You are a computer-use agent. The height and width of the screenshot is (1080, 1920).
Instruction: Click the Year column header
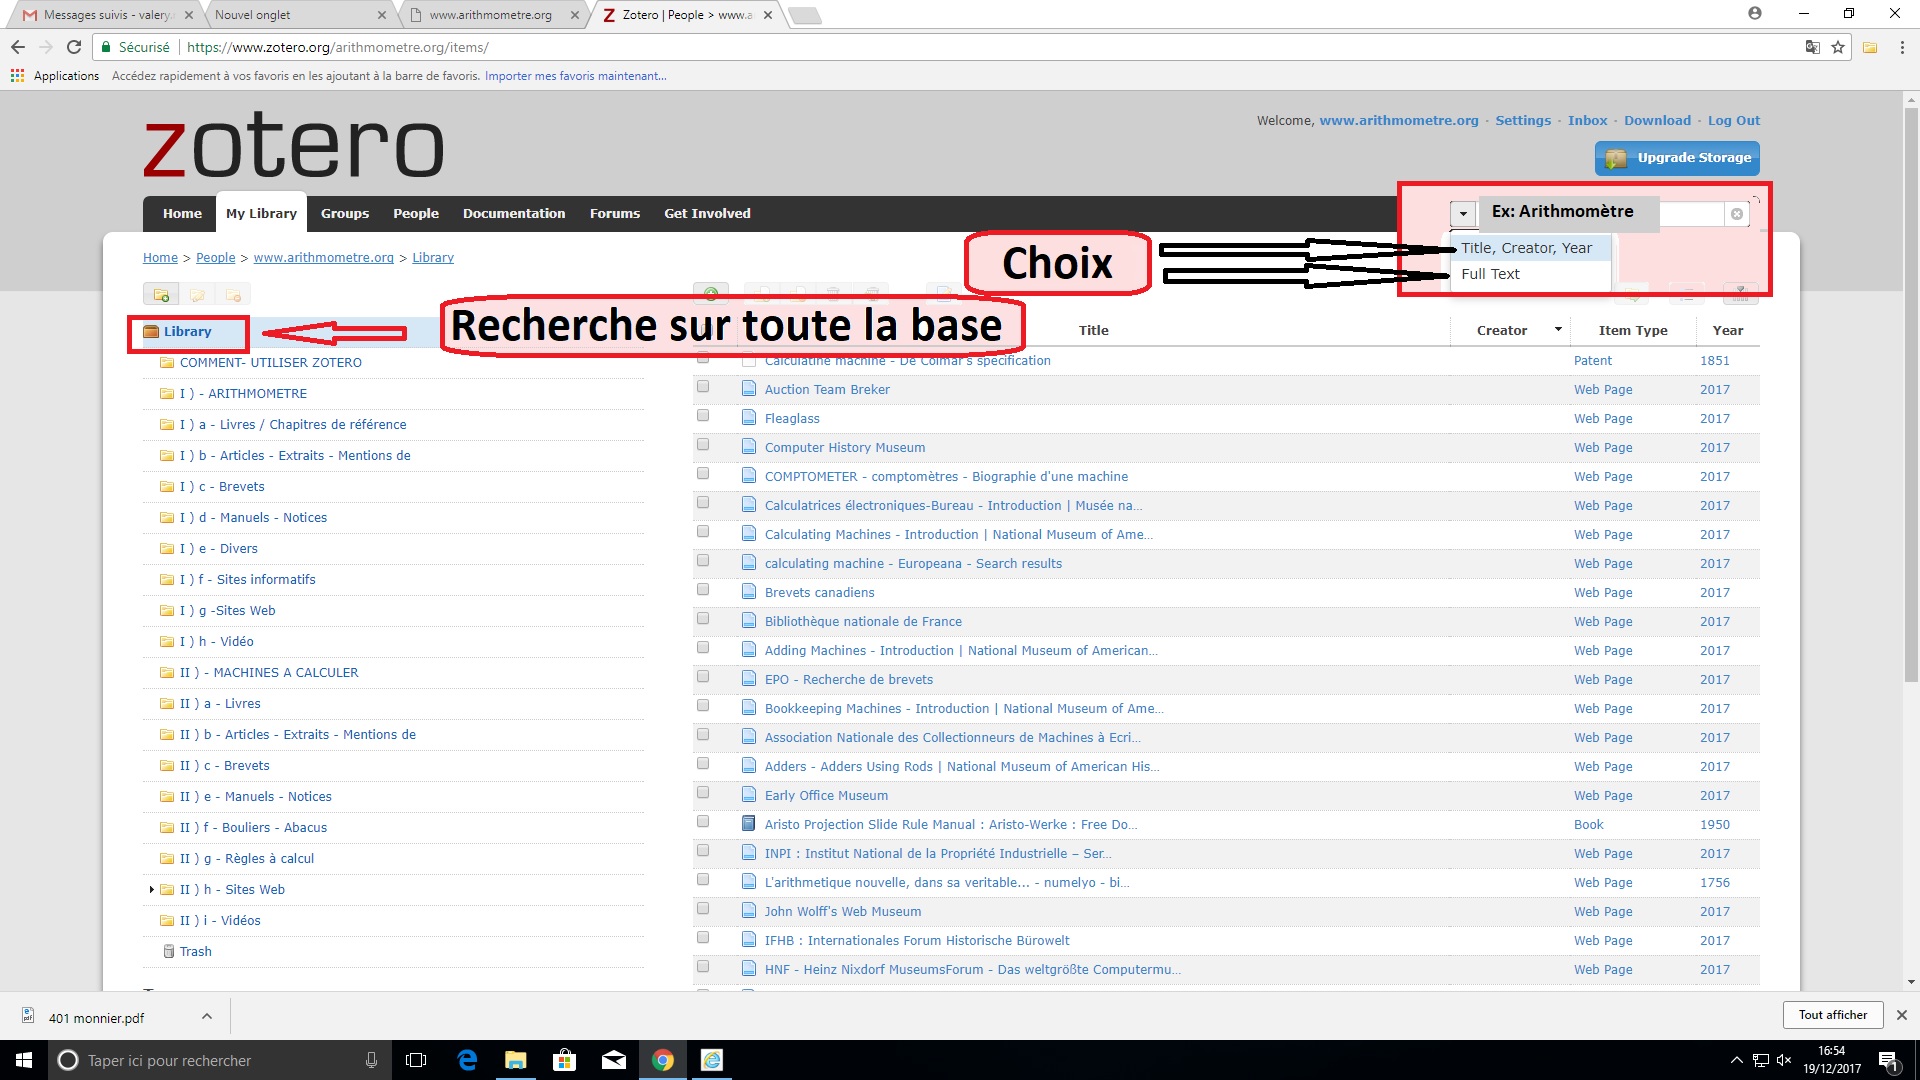click(x=1727, y=330)
